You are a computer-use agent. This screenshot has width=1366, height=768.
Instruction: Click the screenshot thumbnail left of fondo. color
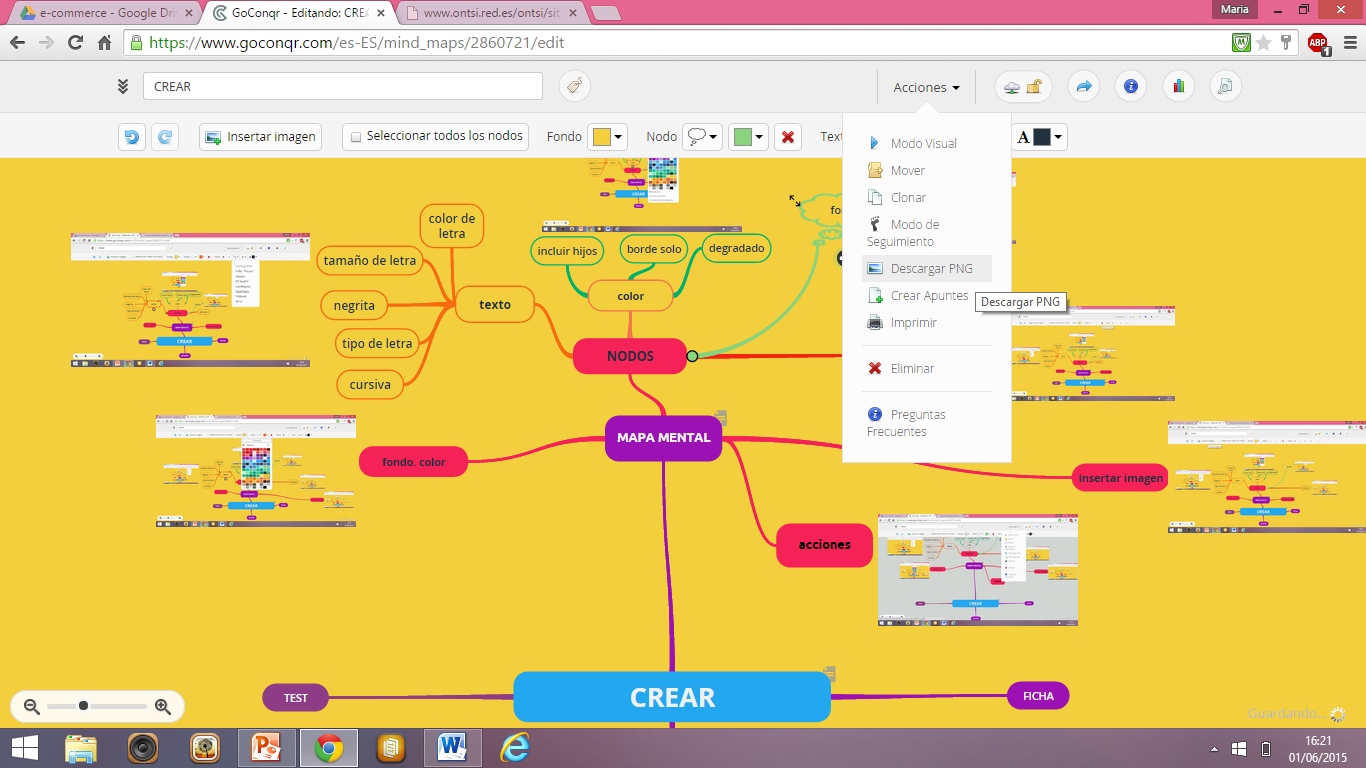click(256, 471)
